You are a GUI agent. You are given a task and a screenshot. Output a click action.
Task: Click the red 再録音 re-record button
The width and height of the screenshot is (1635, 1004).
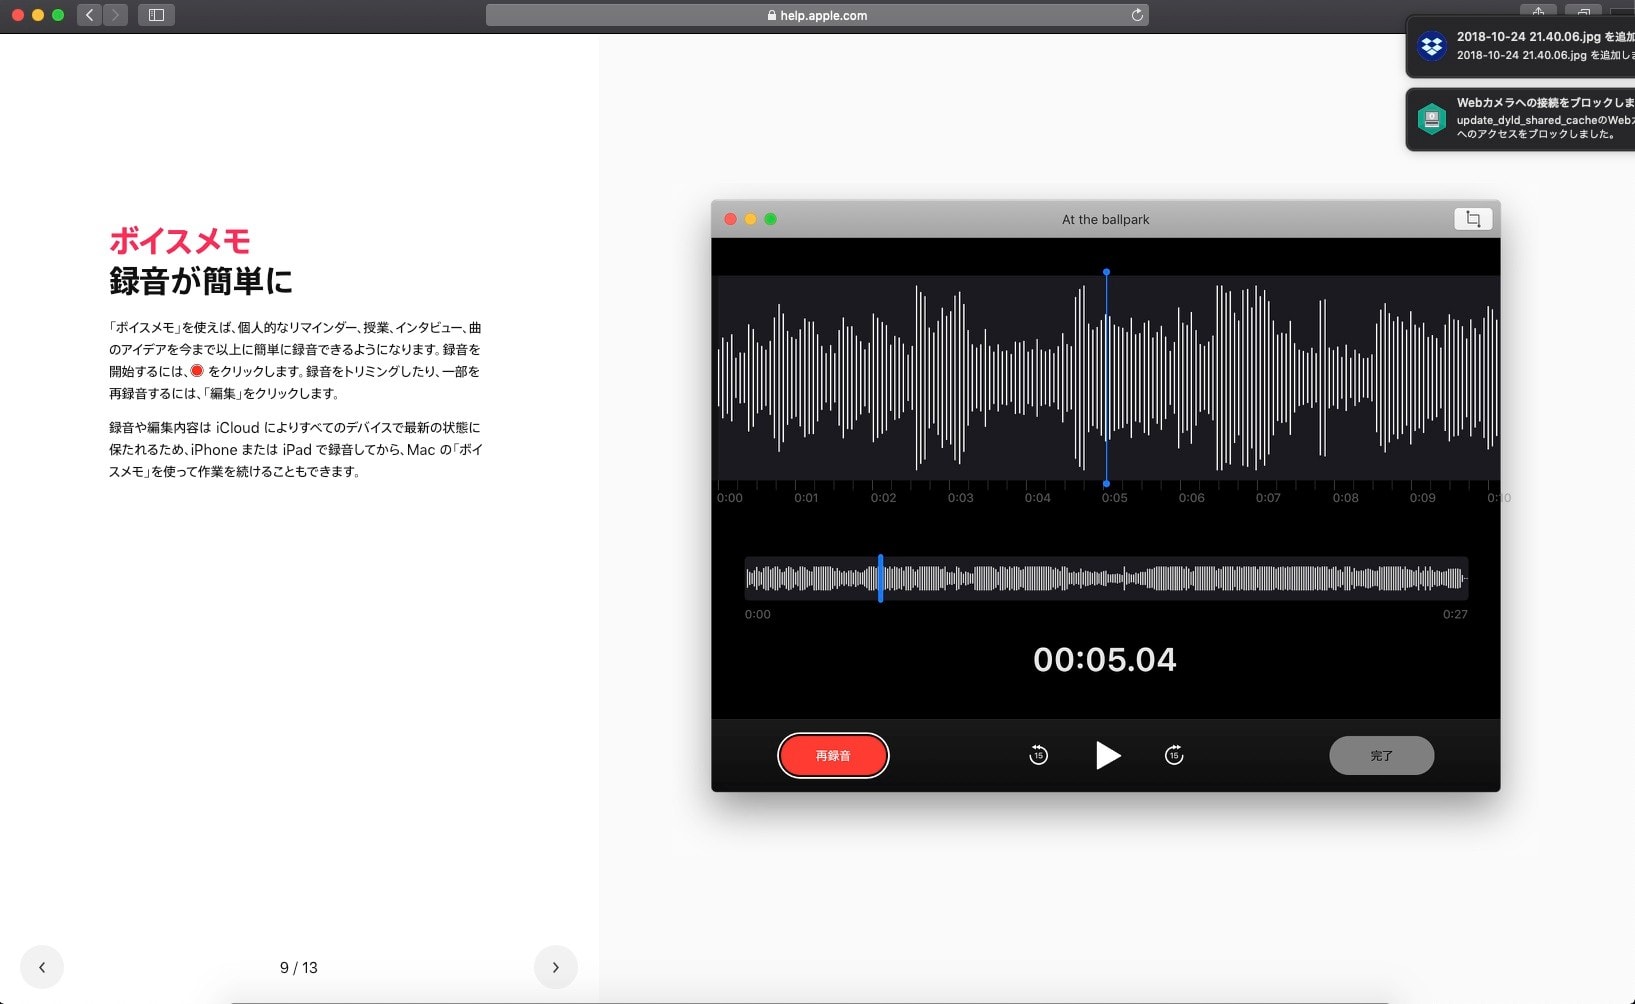pyautogui.click(x=833, y=755)
